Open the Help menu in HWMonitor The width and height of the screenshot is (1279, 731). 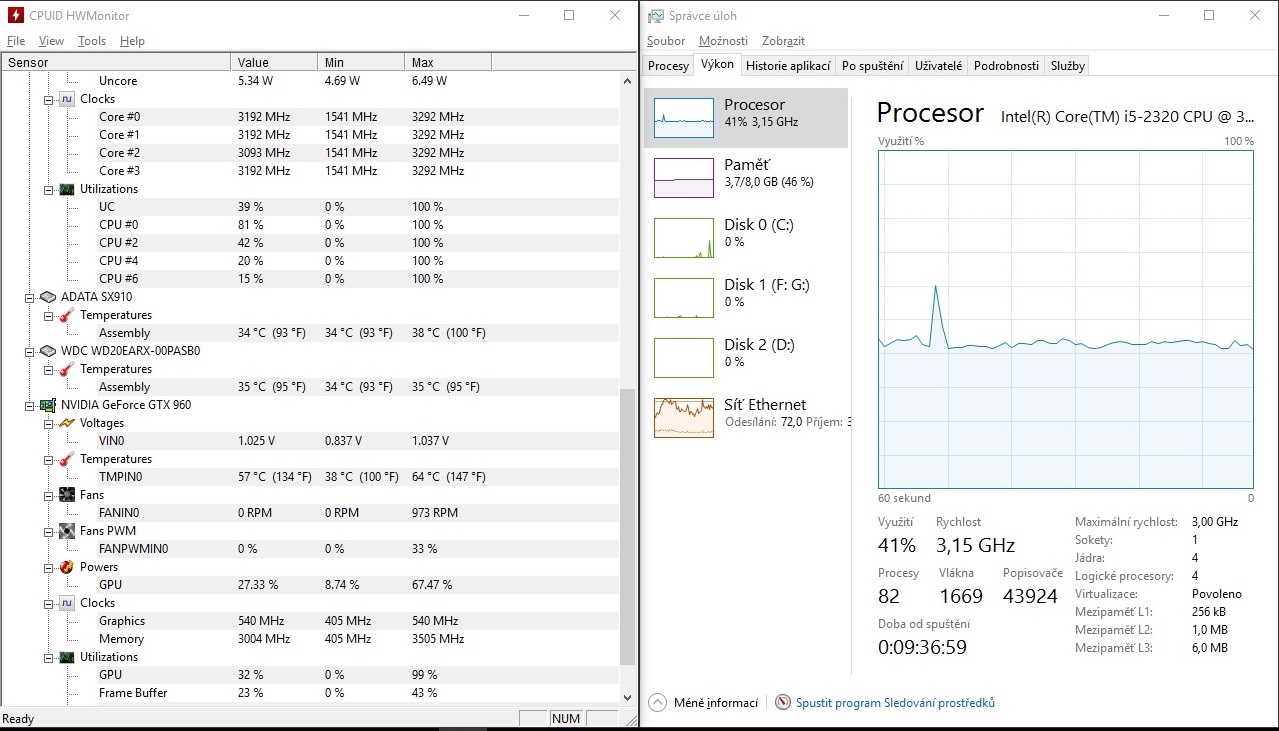click(132, 41)
